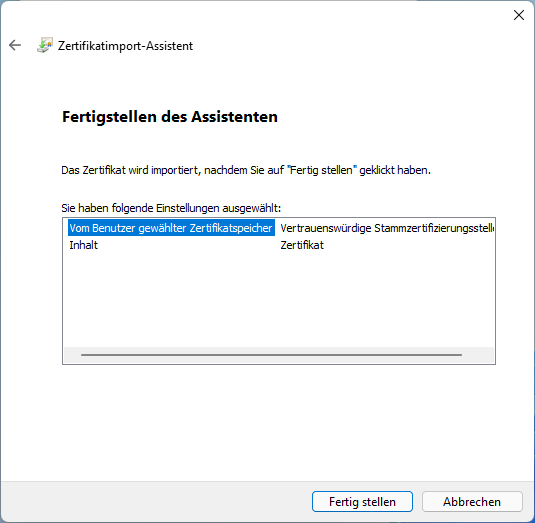Screen dimensions: 535x523
Task: Click Fertig stellen to import the certificate
Action: click(362, 502)
